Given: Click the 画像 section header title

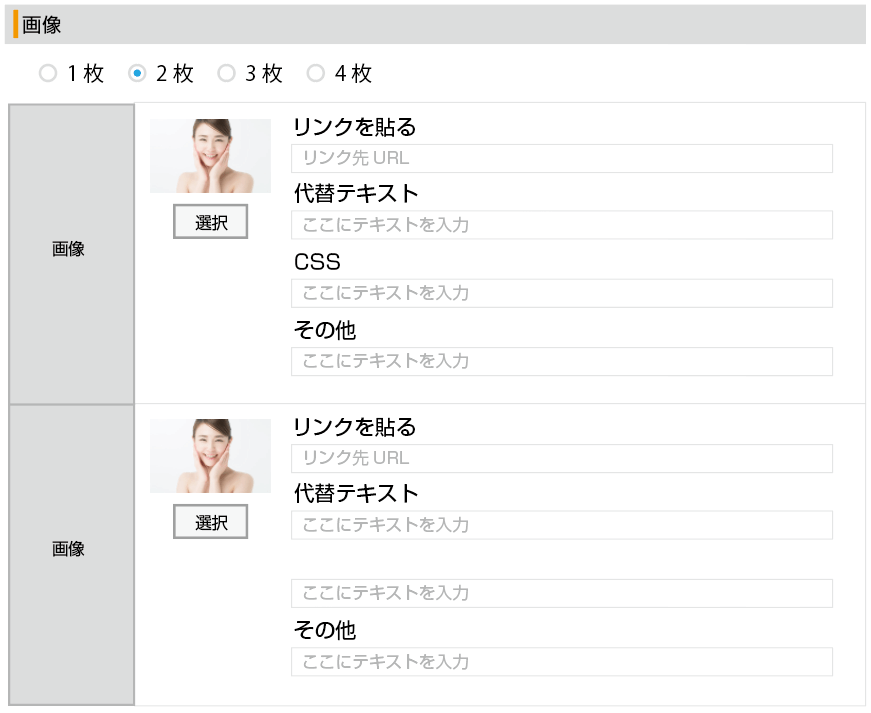Looking at the screenshot, I should point(42,25).
